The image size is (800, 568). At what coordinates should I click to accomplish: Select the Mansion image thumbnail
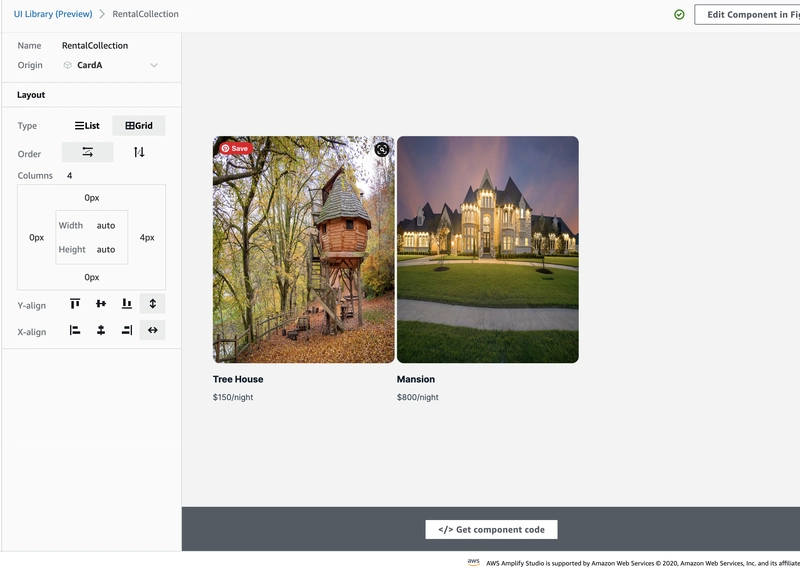tap(488, 250)
